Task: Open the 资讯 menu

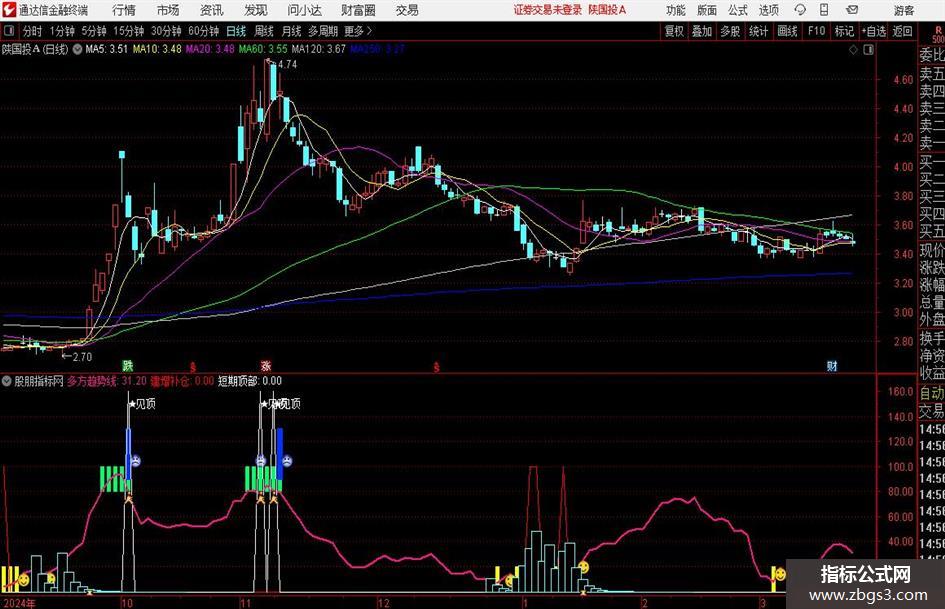Action: click(212, 10)
